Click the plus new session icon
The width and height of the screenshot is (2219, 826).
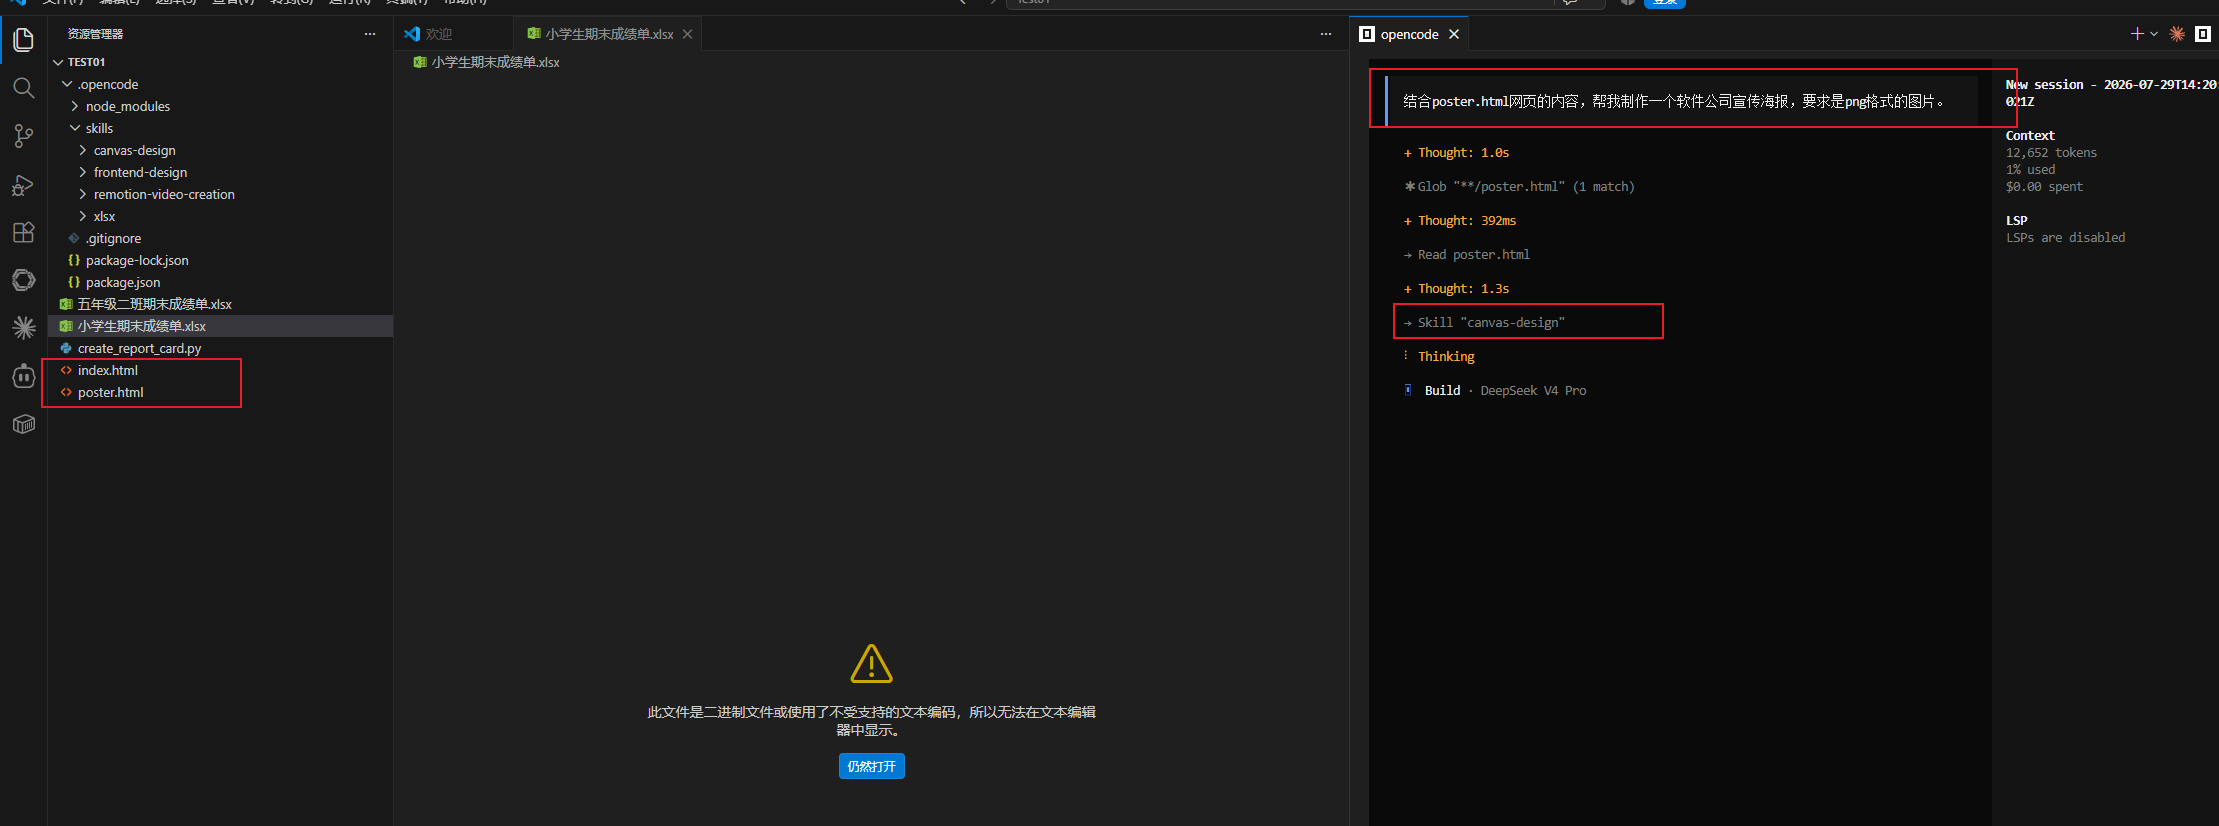[x=2137, y=34]
